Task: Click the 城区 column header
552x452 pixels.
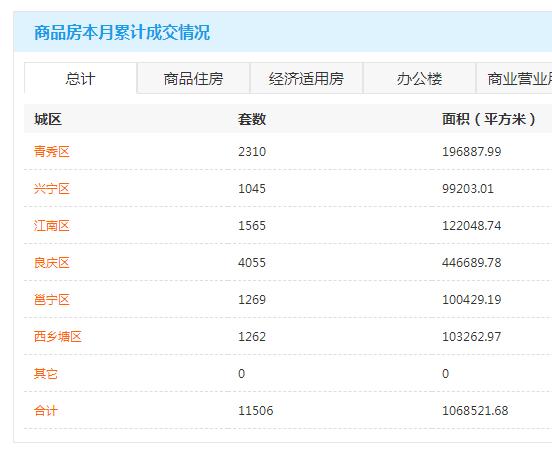Action: (48, 119)
